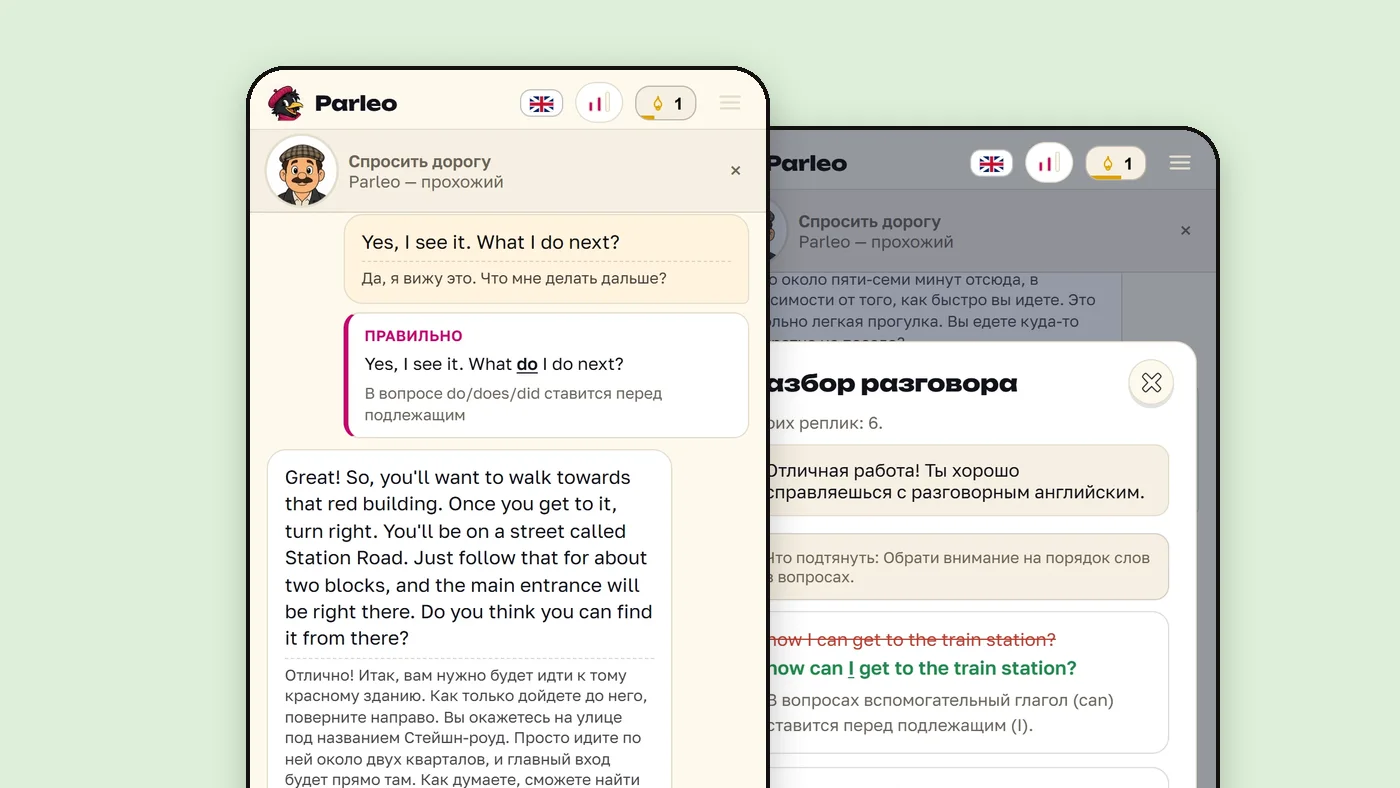1400x788 pixels.
Task: Select the Спросить дорогу title on the front phone
Action: point(419,161)
